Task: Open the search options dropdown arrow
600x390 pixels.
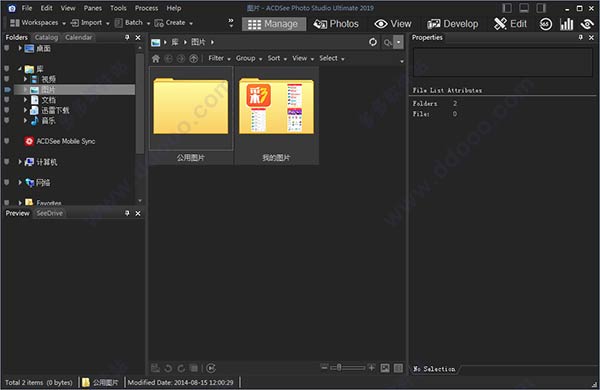Action: click(398, 42)
